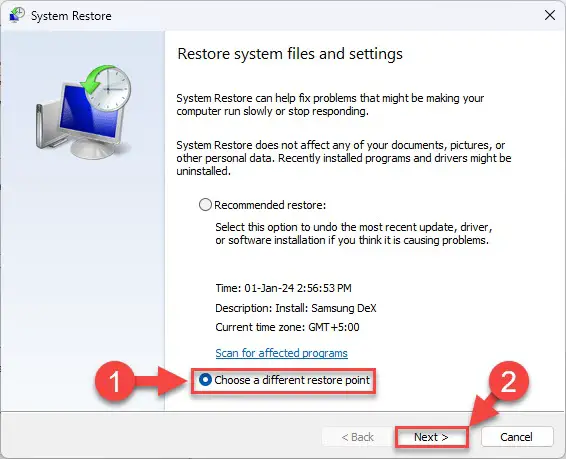Click the Current time zone GMT+5:00 line

[x=287, y=327]
